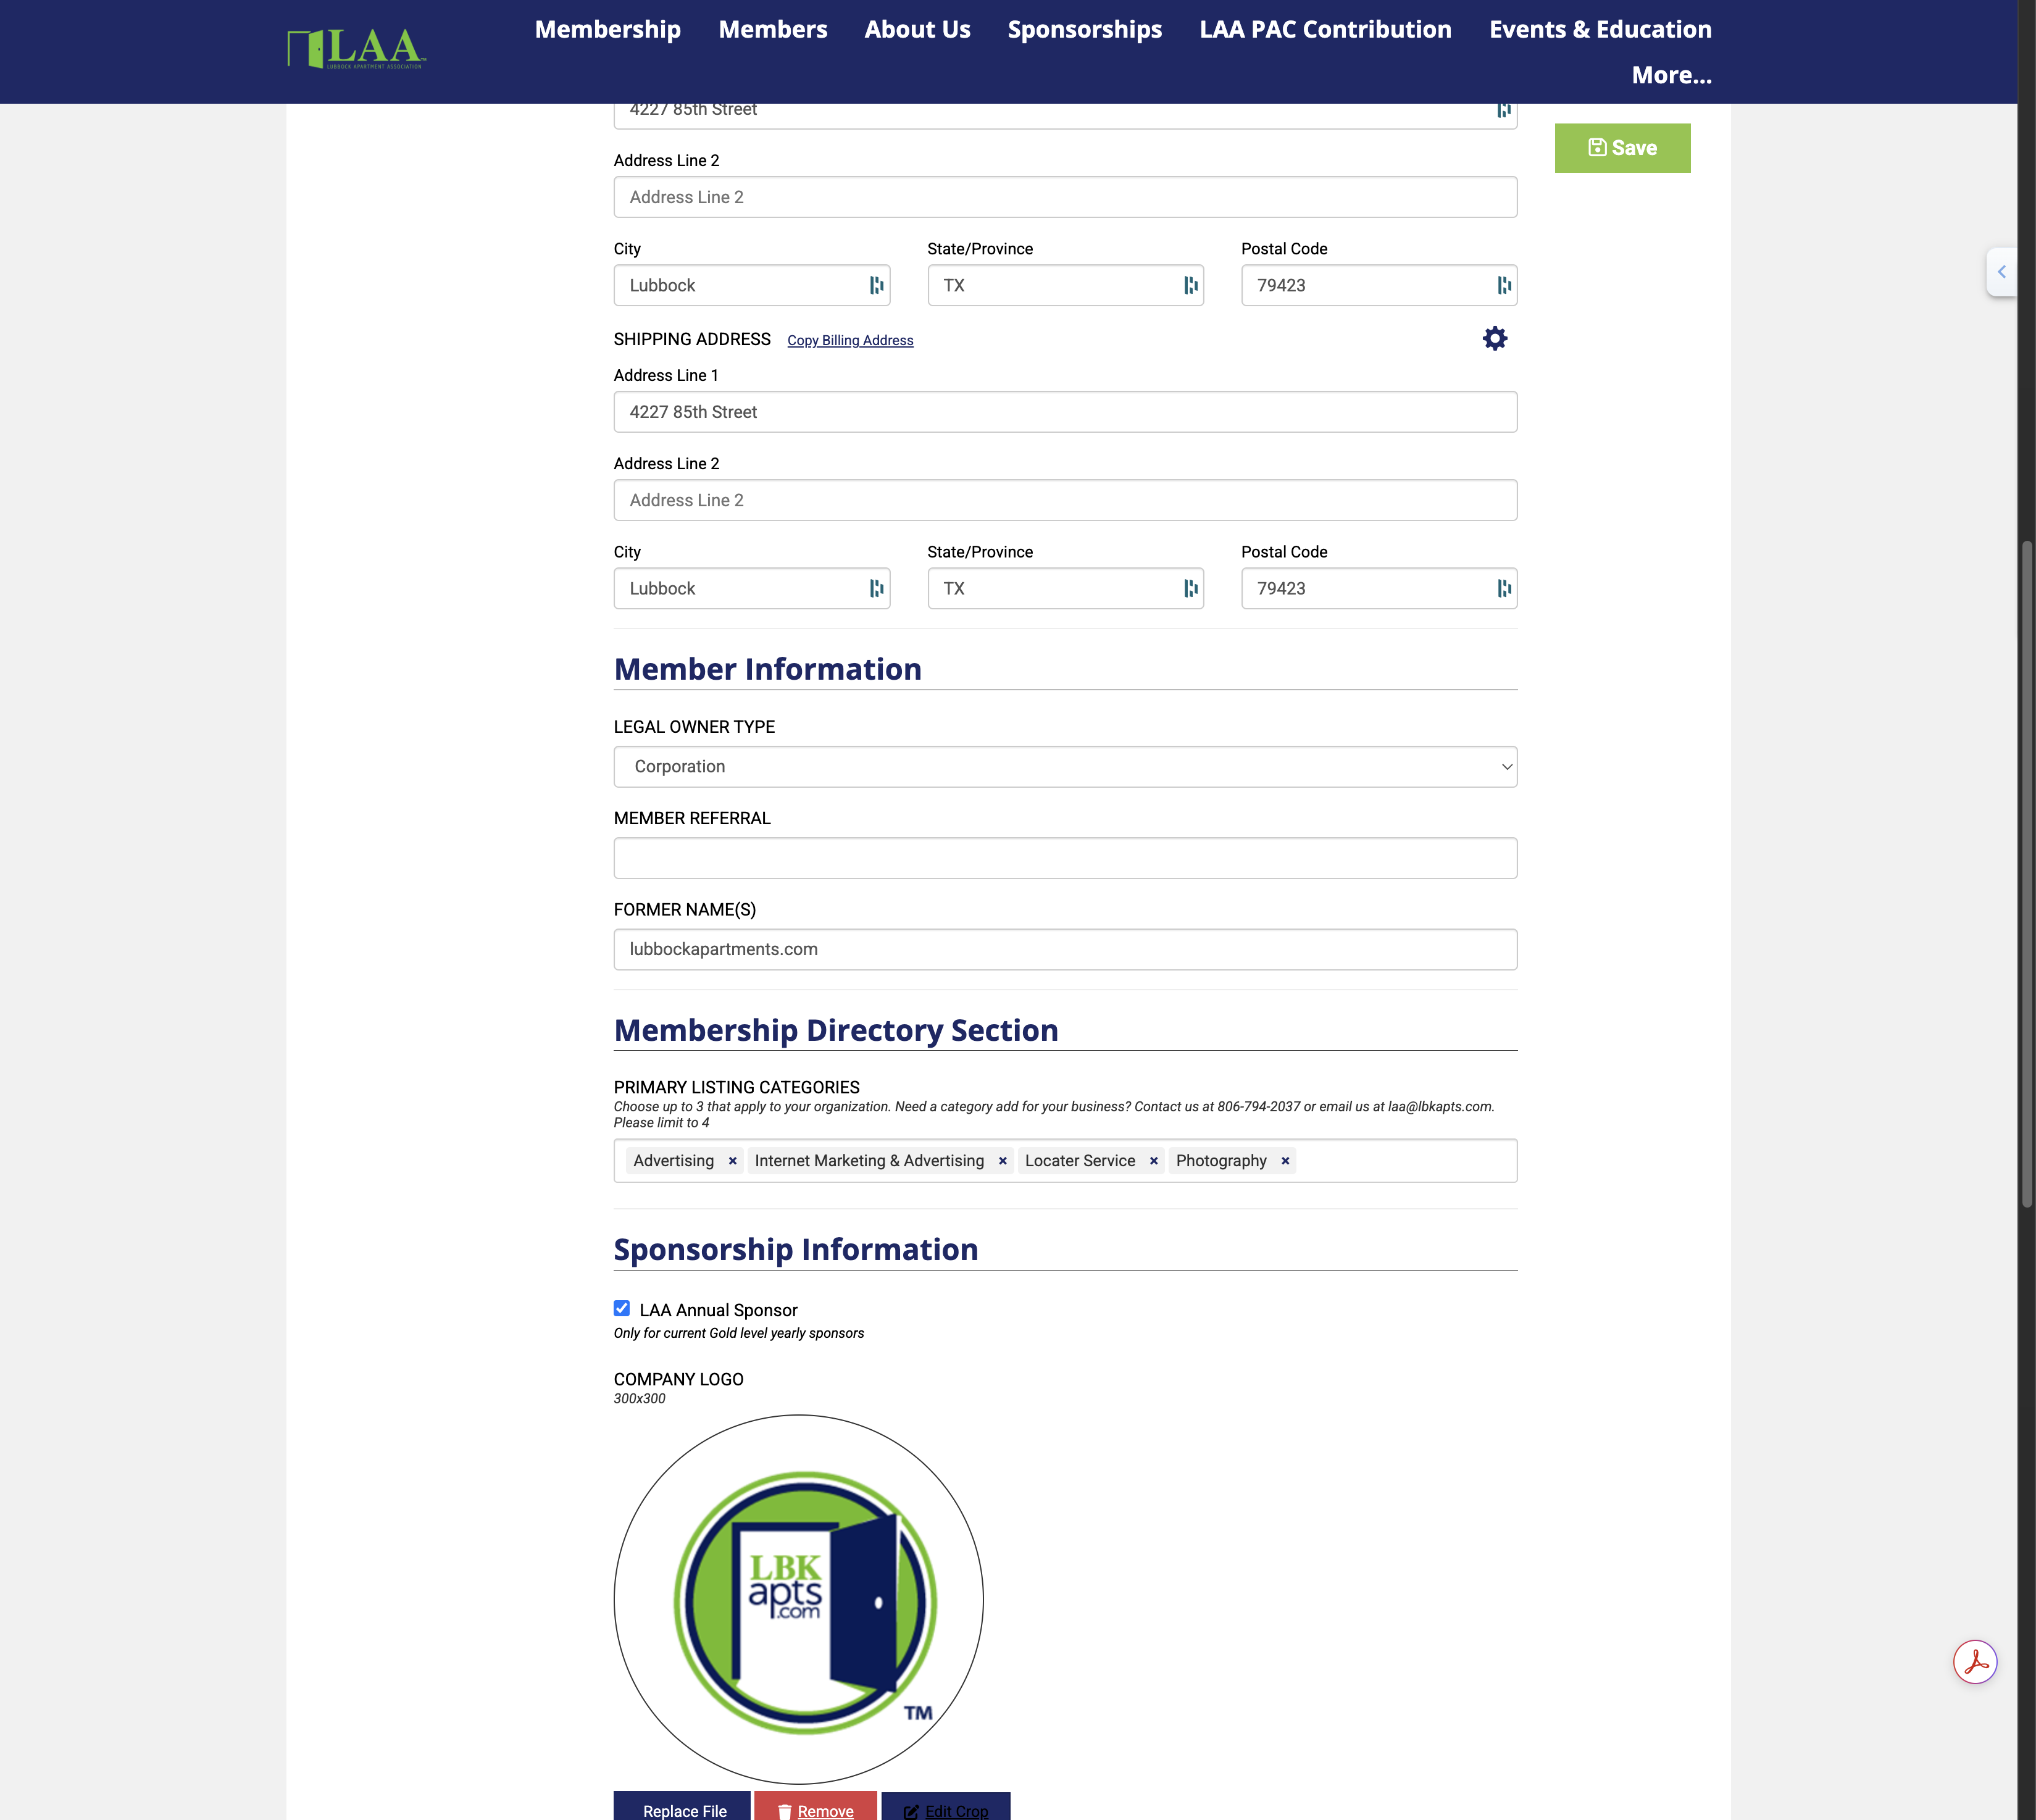Image resolution: width=2036 pixels, height=1820 pixels.
Task: Remove Internet Marketing & Advertising tag
Action: pos(1002,1161)
